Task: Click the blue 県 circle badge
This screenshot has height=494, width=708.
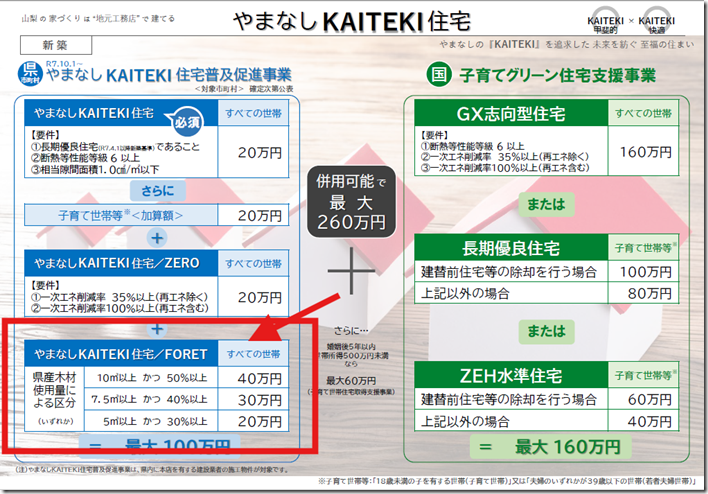Action: click(30, 73)
